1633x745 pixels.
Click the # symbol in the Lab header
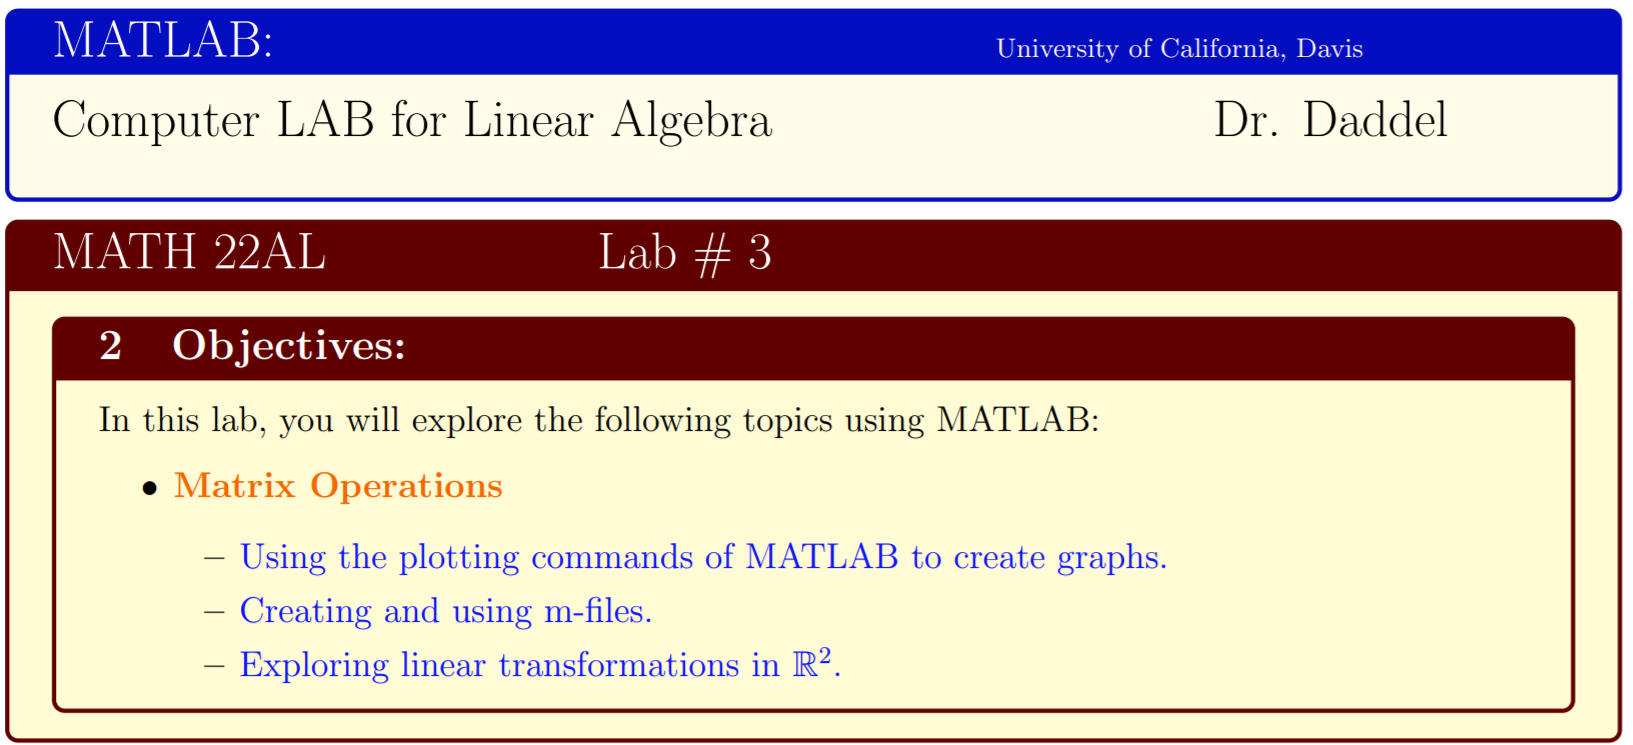pyautogui.click(x=712, y=255)
